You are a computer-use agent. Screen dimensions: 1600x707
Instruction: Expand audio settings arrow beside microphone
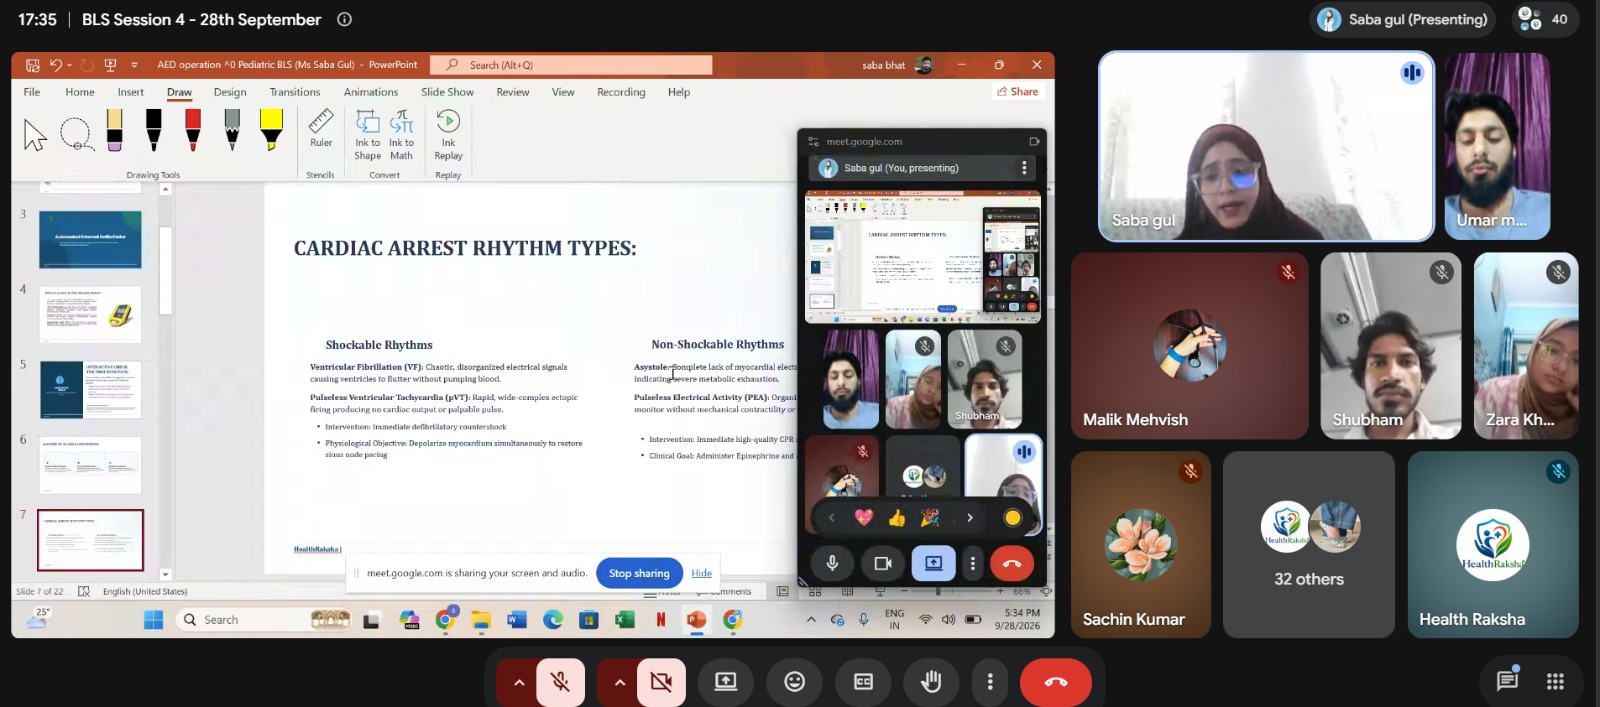click(x=518, y=682)
